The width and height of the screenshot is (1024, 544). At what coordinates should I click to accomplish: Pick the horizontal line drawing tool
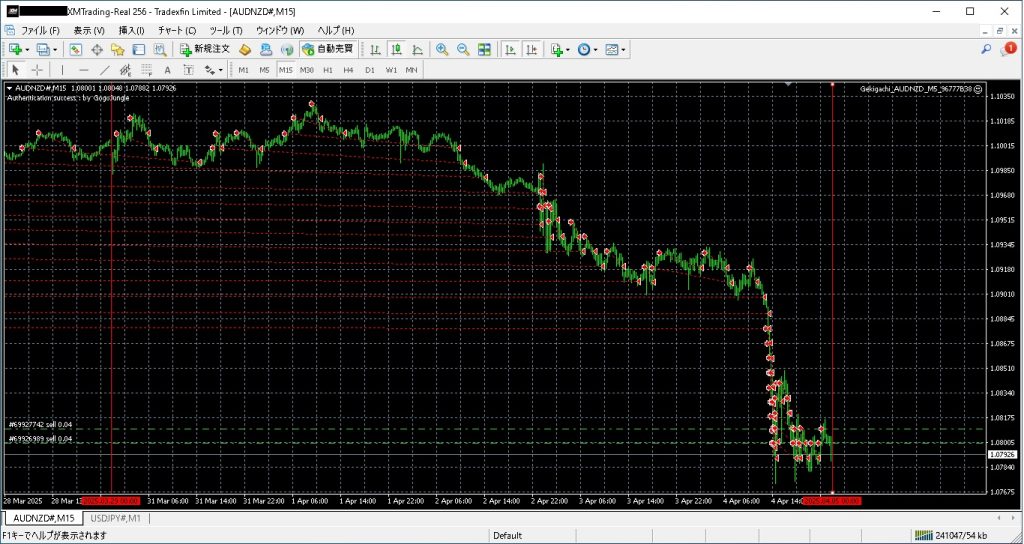pyautogui.click(x=83, y=70)
